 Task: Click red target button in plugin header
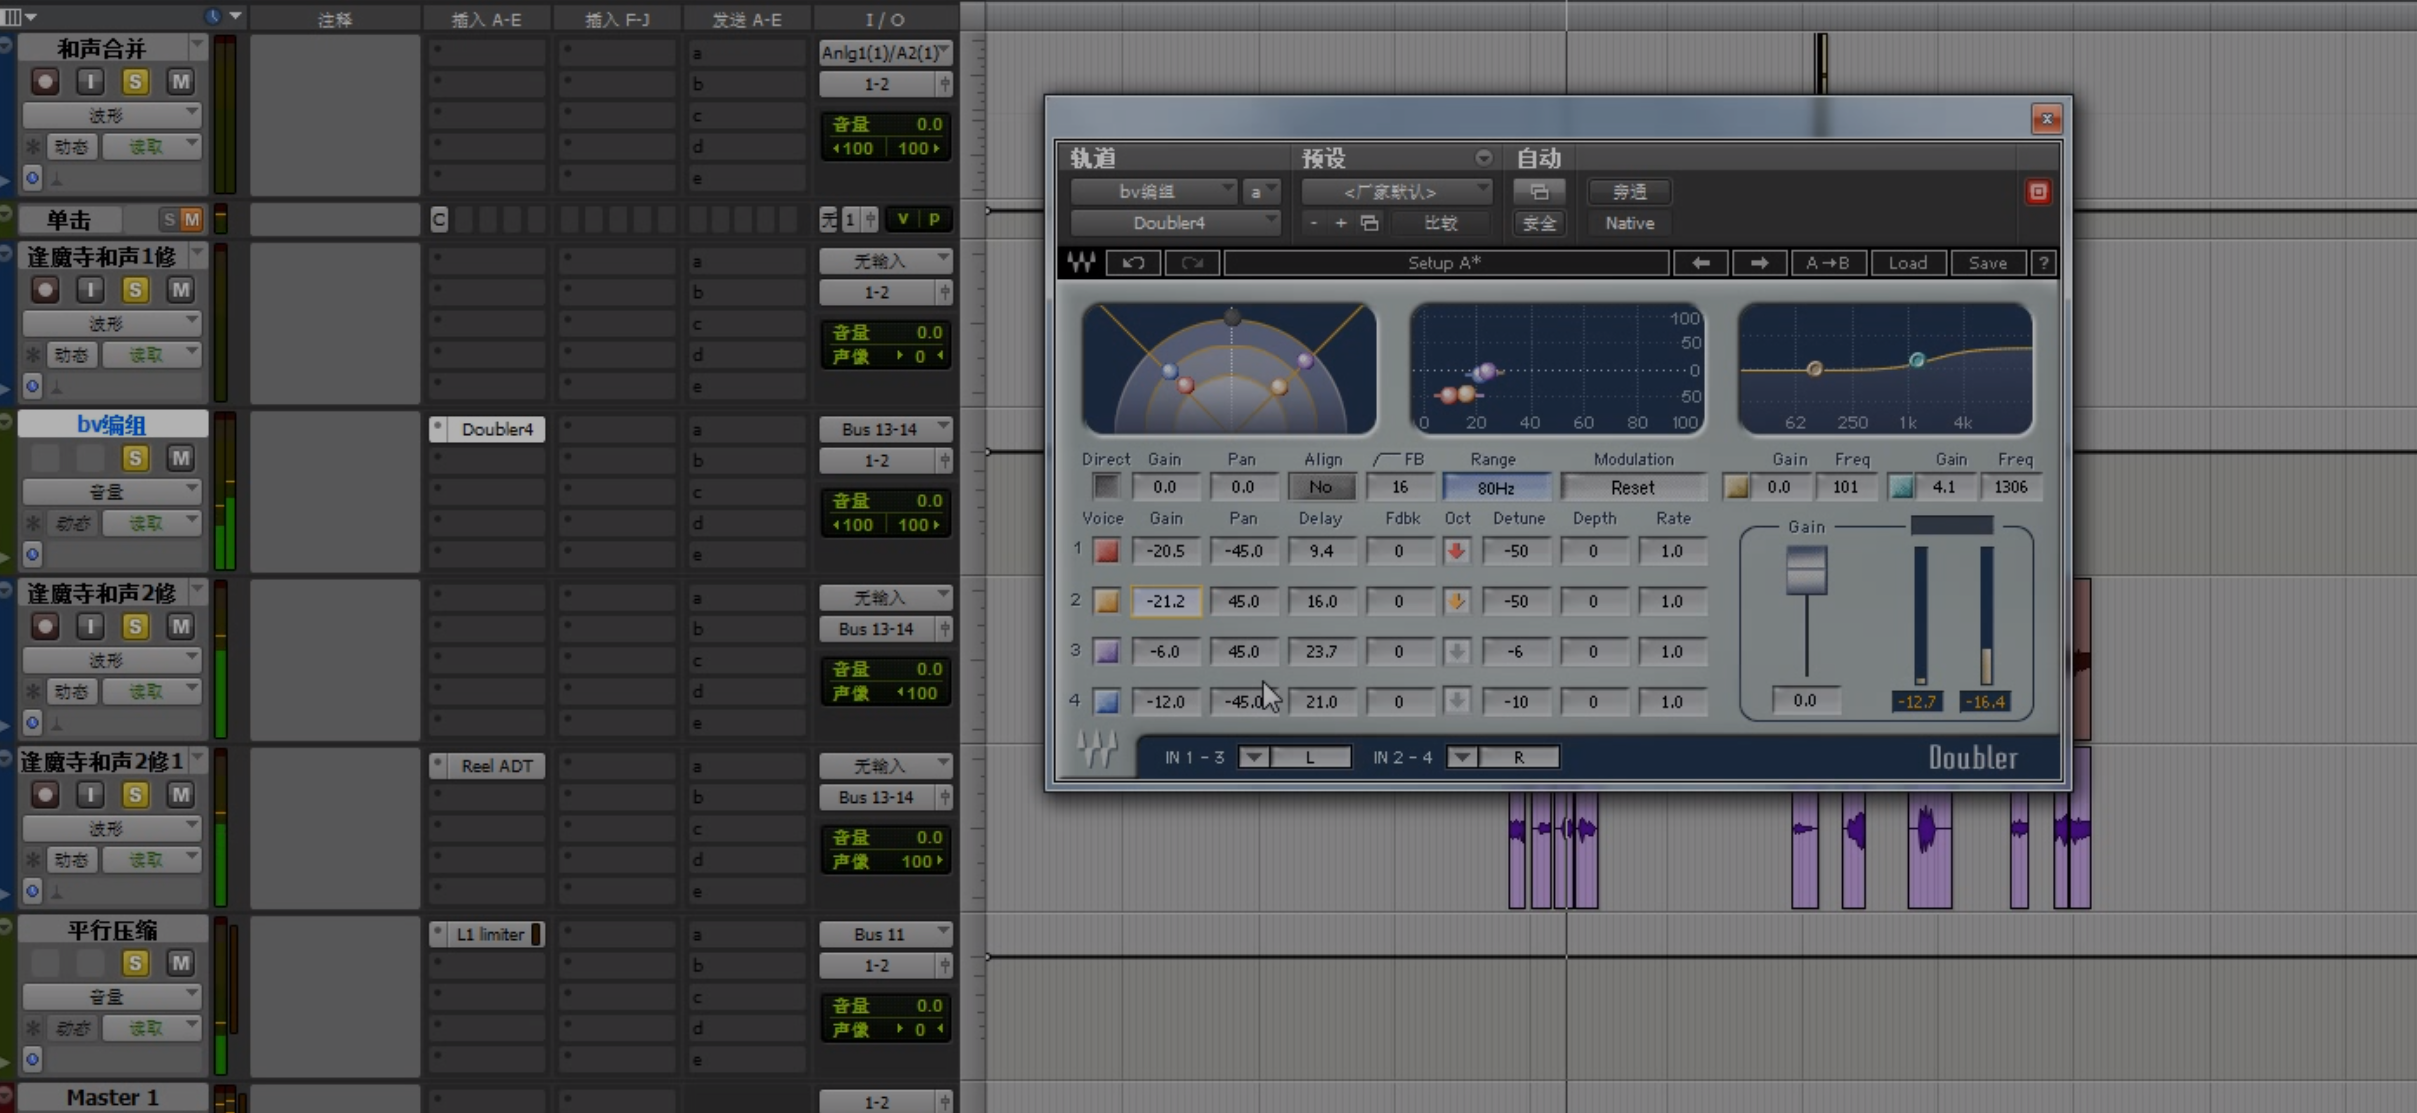coord(2038,192)
